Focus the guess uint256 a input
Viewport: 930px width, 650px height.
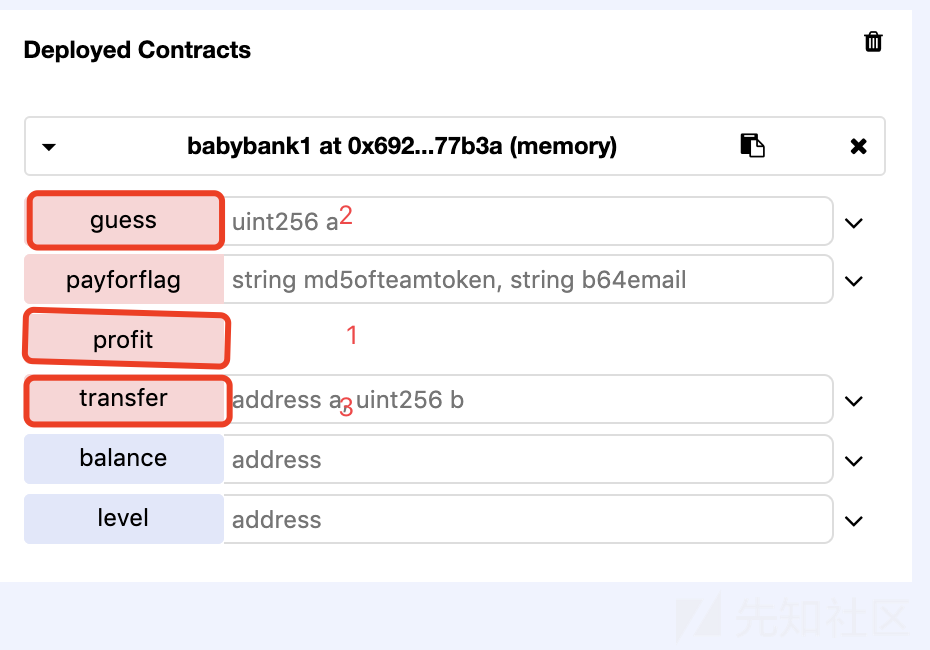click(528, 221)
